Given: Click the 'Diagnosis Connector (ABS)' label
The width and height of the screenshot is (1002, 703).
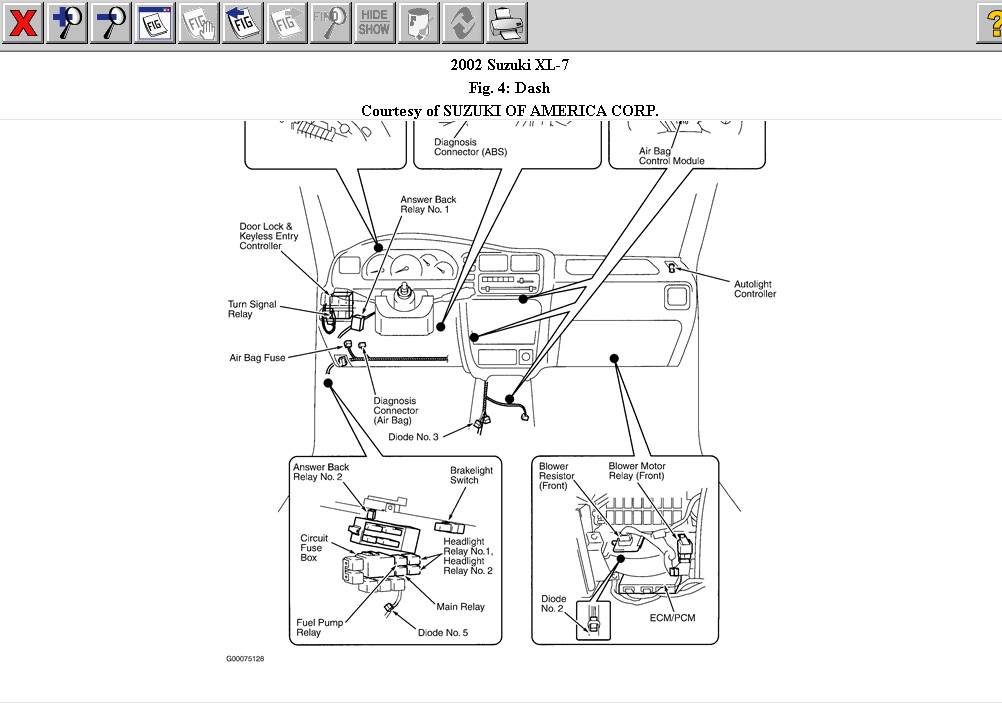Looking at the screenshot, I should 470,147.
